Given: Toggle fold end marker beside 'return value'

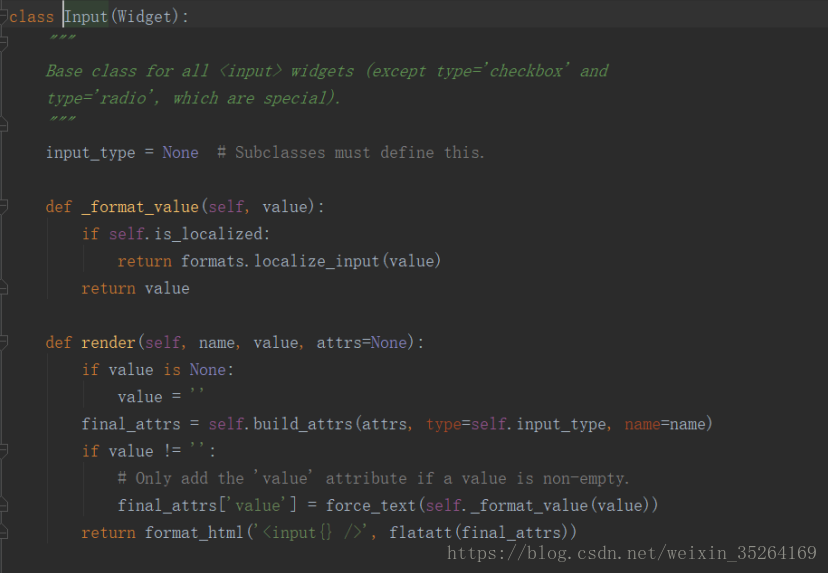Looking at the screenshot, I should [x=3, y=288].
